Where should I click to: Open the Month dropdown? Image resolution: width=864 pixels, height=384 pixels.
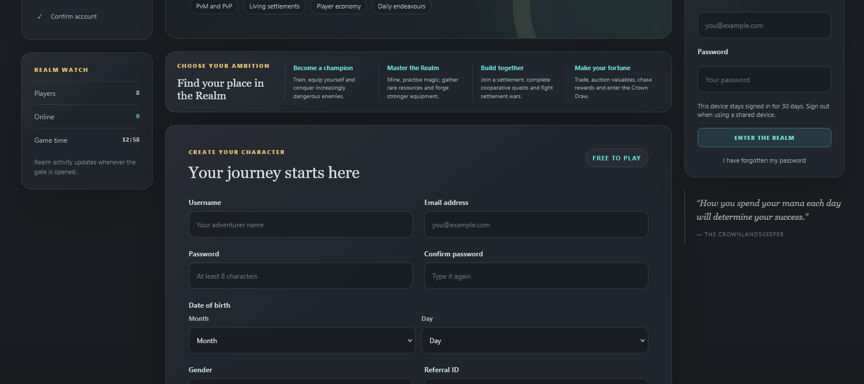pyautogui.click(x=302, y=340)
